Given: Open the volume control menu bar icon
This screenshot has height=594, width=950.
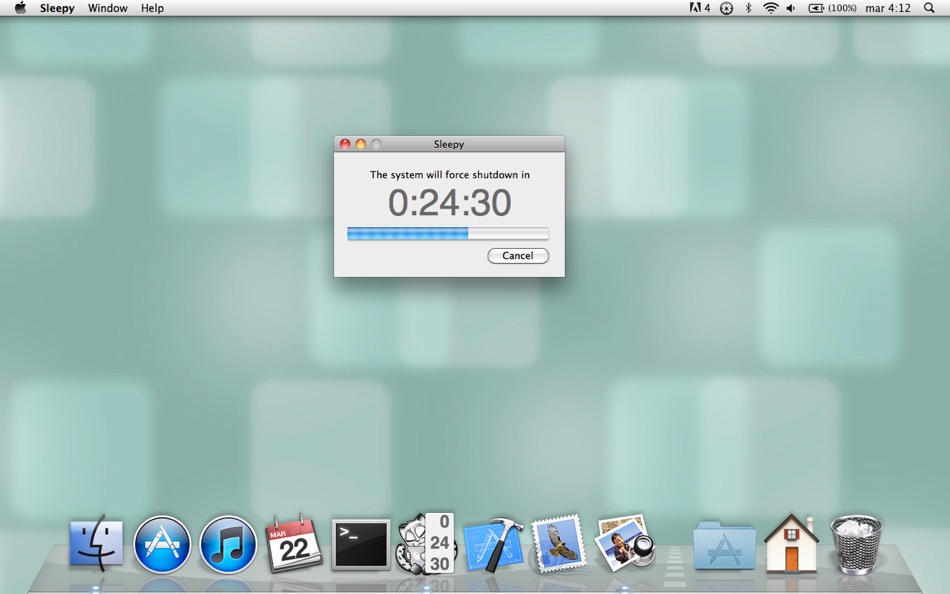Looking at the screenshot, I should [791, 8].
